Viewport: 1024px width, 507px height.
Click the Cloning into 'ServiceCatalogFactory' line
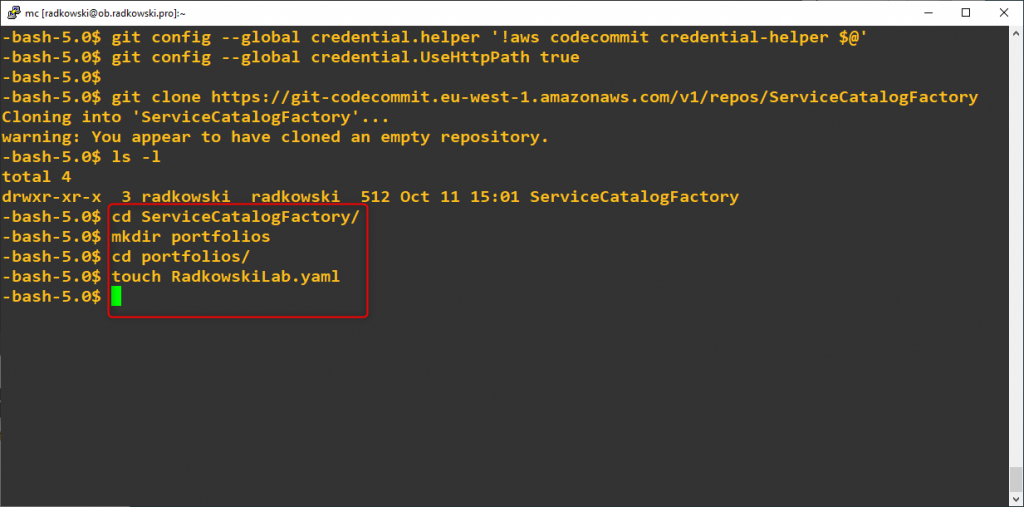tap(195, 118)
